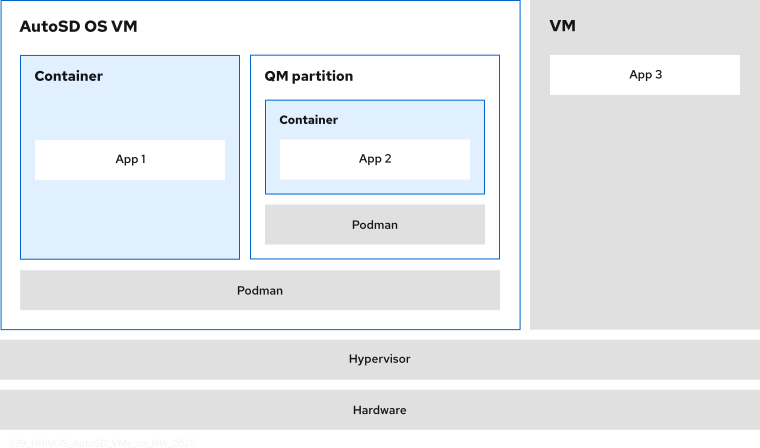The width and height of the screenshot is (760, 448).
Task: Click the faint watermark text below Hardware
Action: pyautogui.click(x=100, y=441)
